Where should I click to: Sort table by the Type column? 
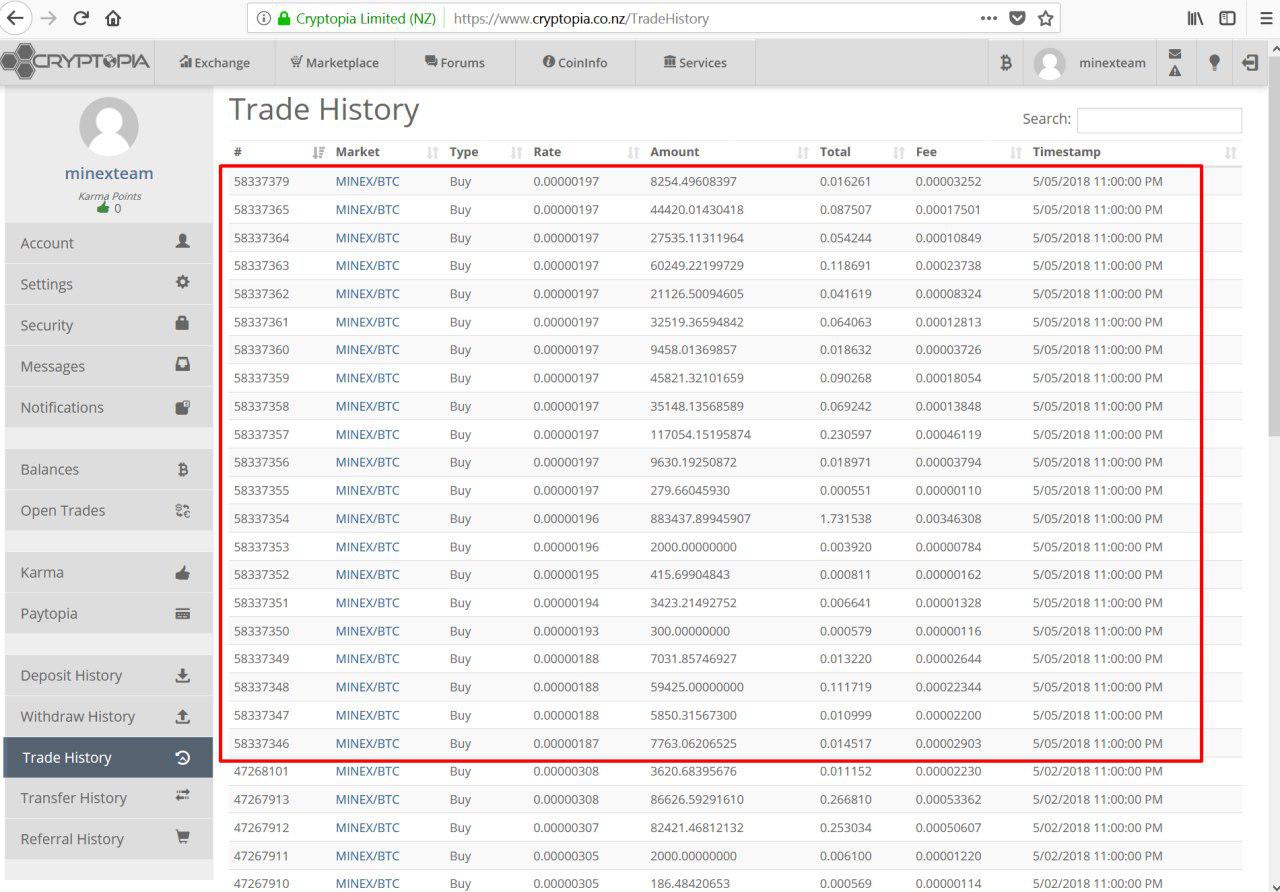(486, 152)
